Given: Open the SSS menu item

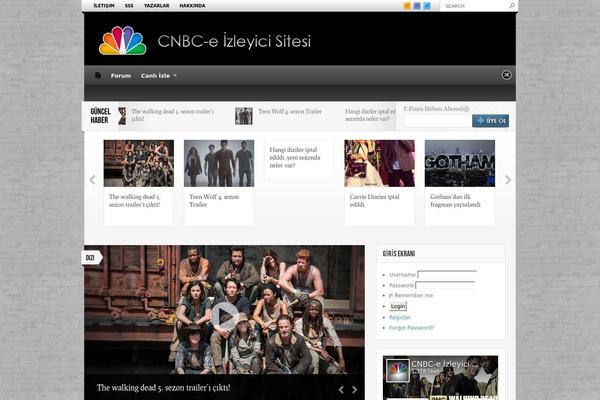Looking at the screenshot, I should pyautogui.click(x=129, y=6).
